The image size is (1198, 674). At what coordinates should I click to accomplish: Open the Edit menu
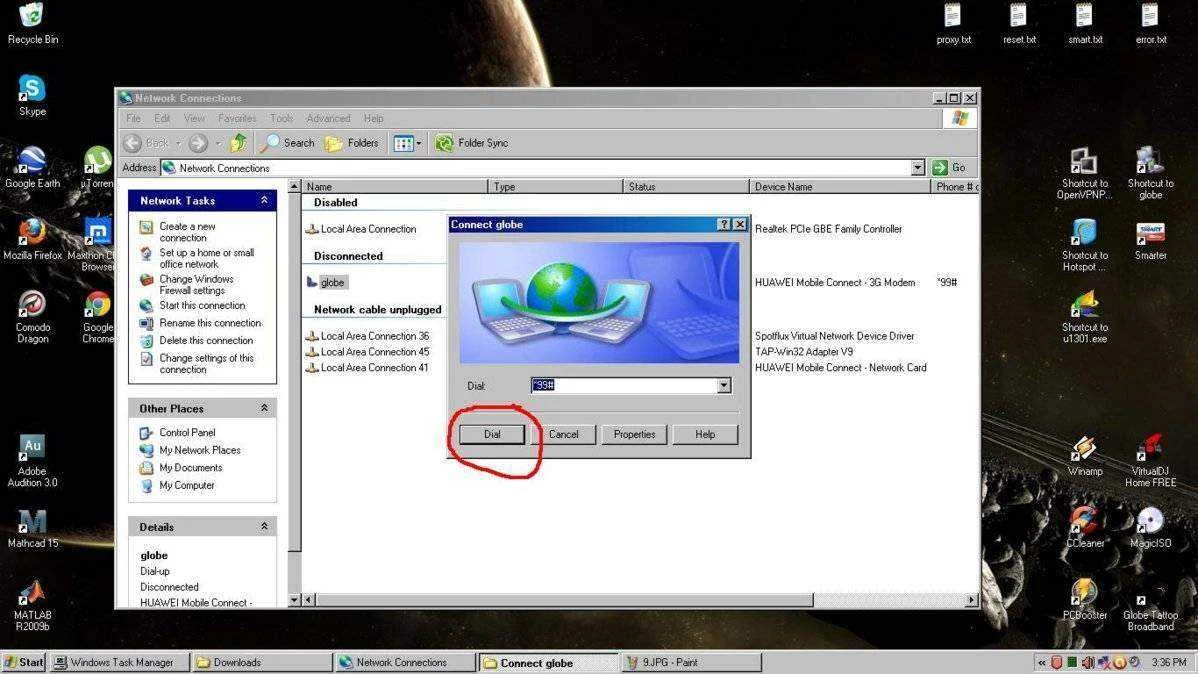[162, 118]
